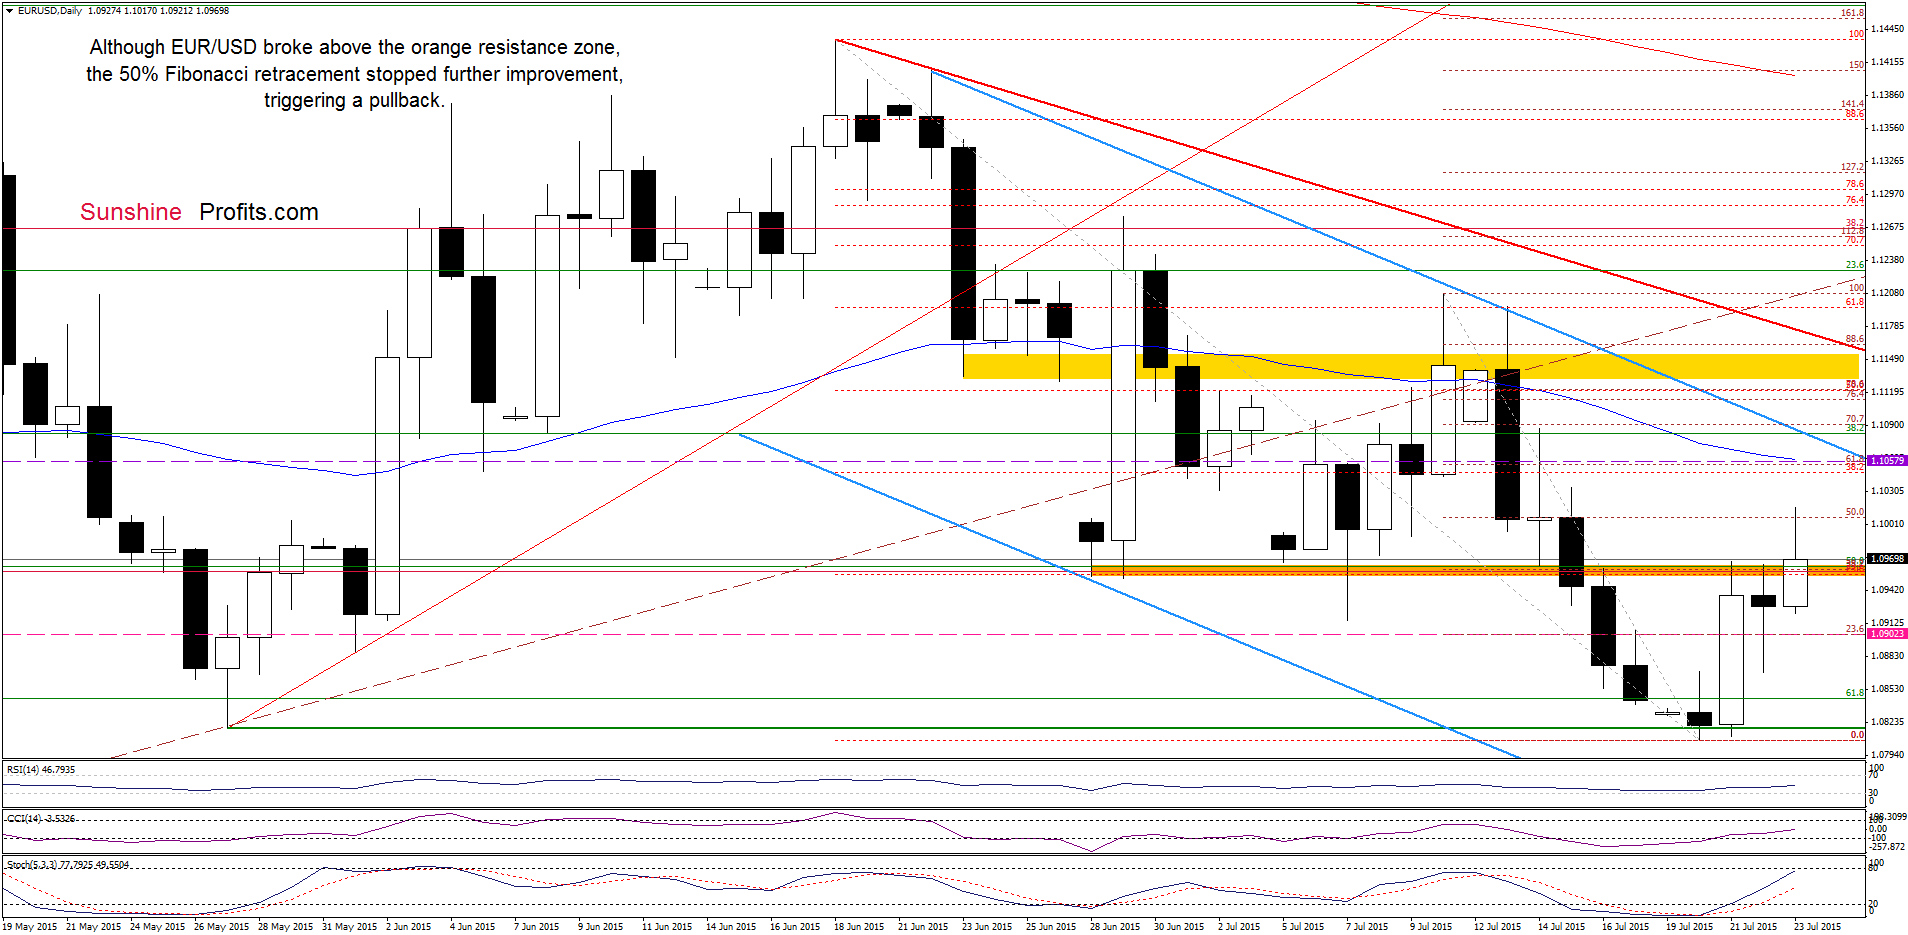The height and width of the screenshot is (935, 1908).
Task: Click the 1.10900 price axis label
Action: click(1887, 425)
